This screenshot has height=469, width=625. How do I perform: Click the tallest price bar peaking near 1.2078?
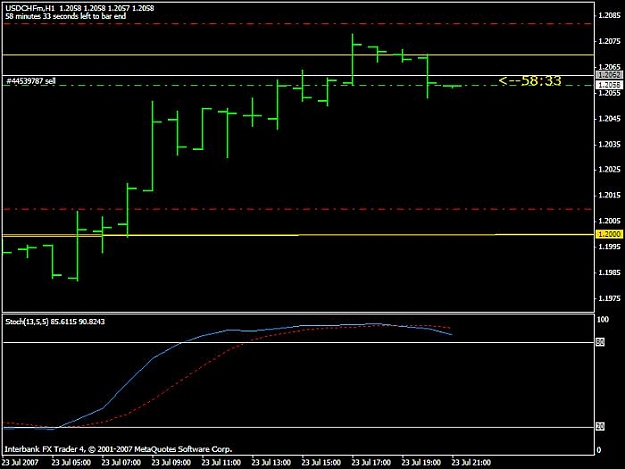352,60
